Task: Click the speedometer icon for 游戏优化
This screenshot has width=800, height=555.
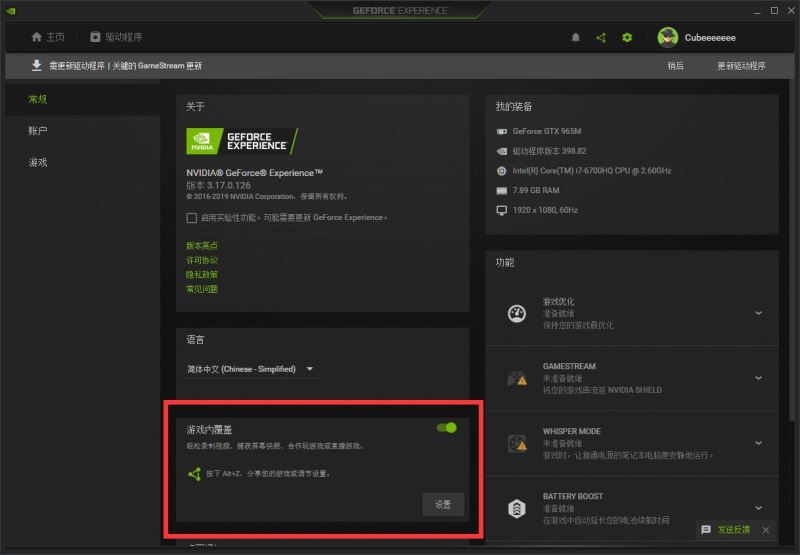Action: point(517,313)
